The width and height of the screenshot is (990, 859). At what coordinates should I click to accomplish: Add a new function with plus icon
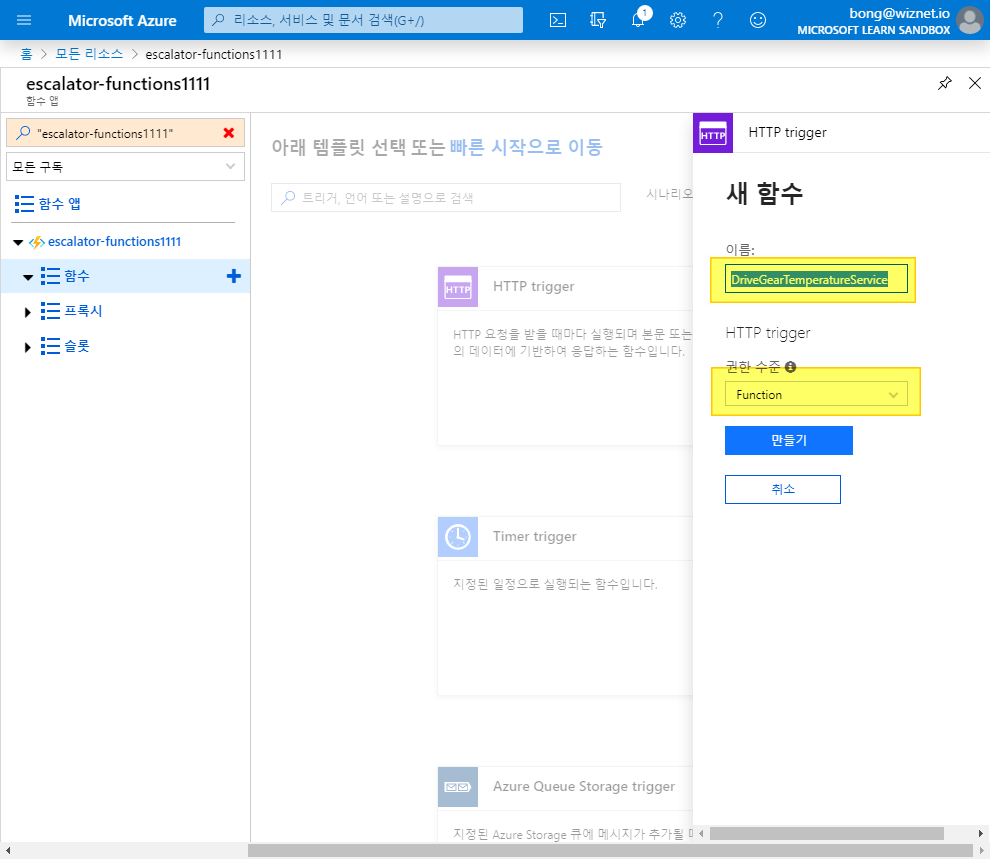(234, 276)
